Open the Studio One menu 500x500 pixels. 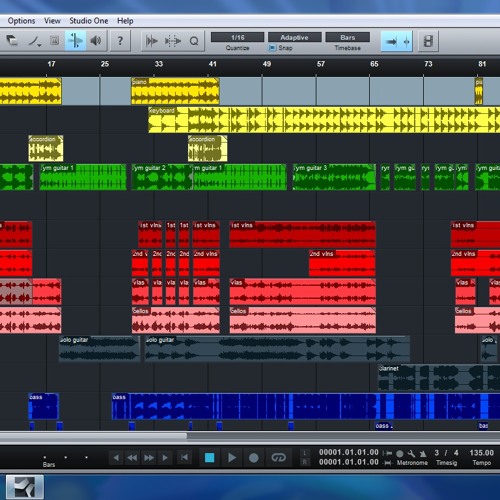point(89,21)
